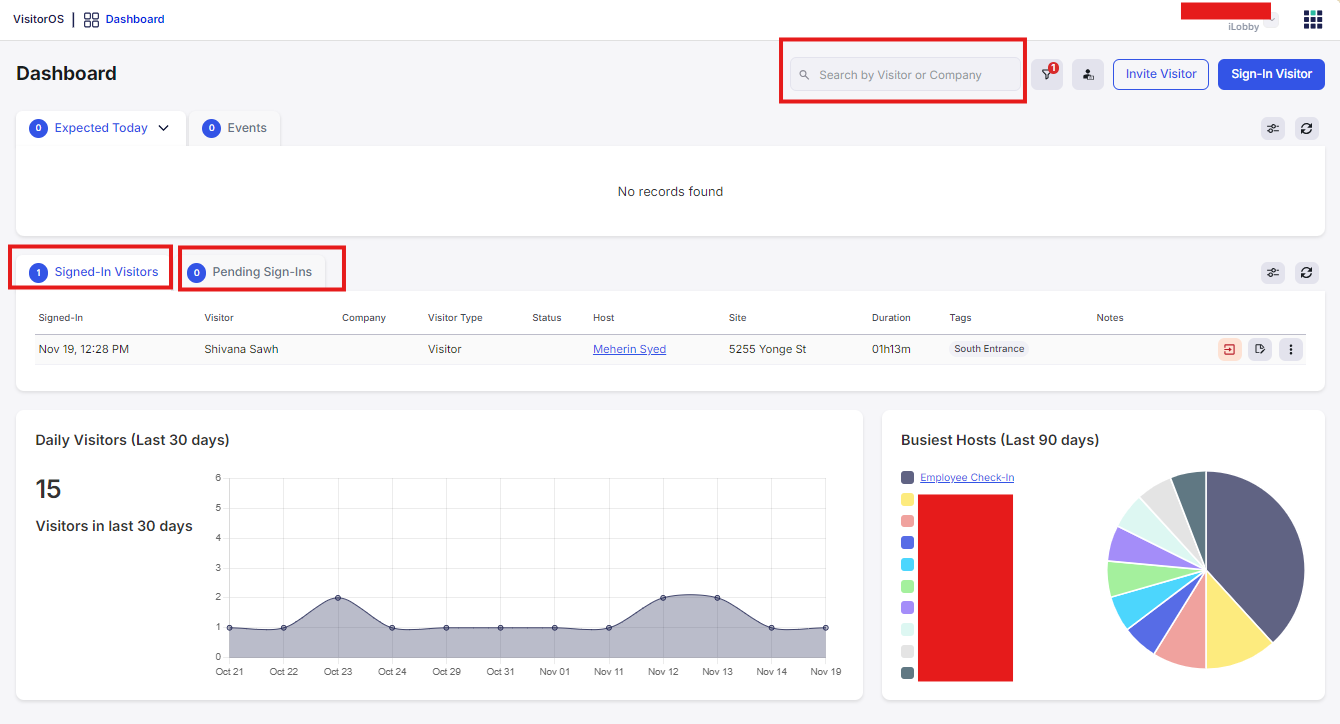Screen dimensions: 1340x724
Task: Sign out visitor Shivana Sawh
Action: [x=1229, y=349]
